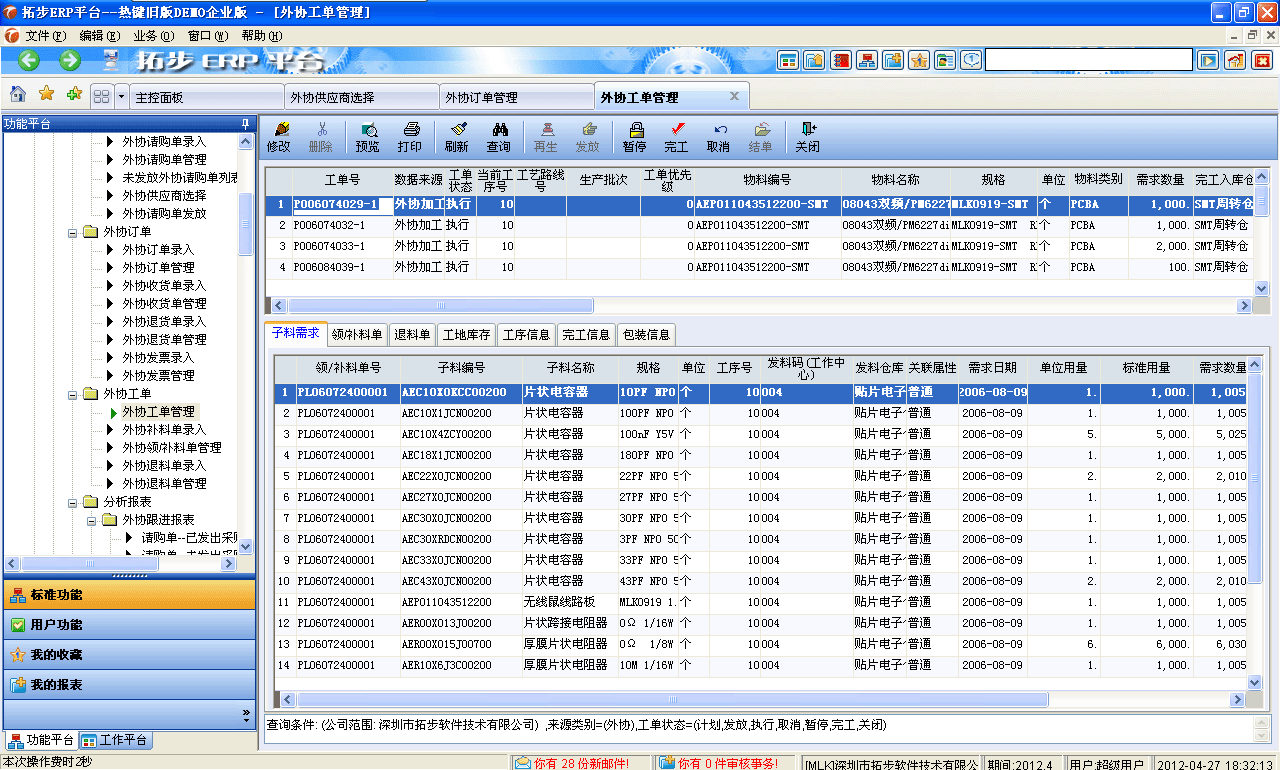Click the 查询 (Query) search icon
Viewport: 1280px width, 770px height.
pos(498,135)
